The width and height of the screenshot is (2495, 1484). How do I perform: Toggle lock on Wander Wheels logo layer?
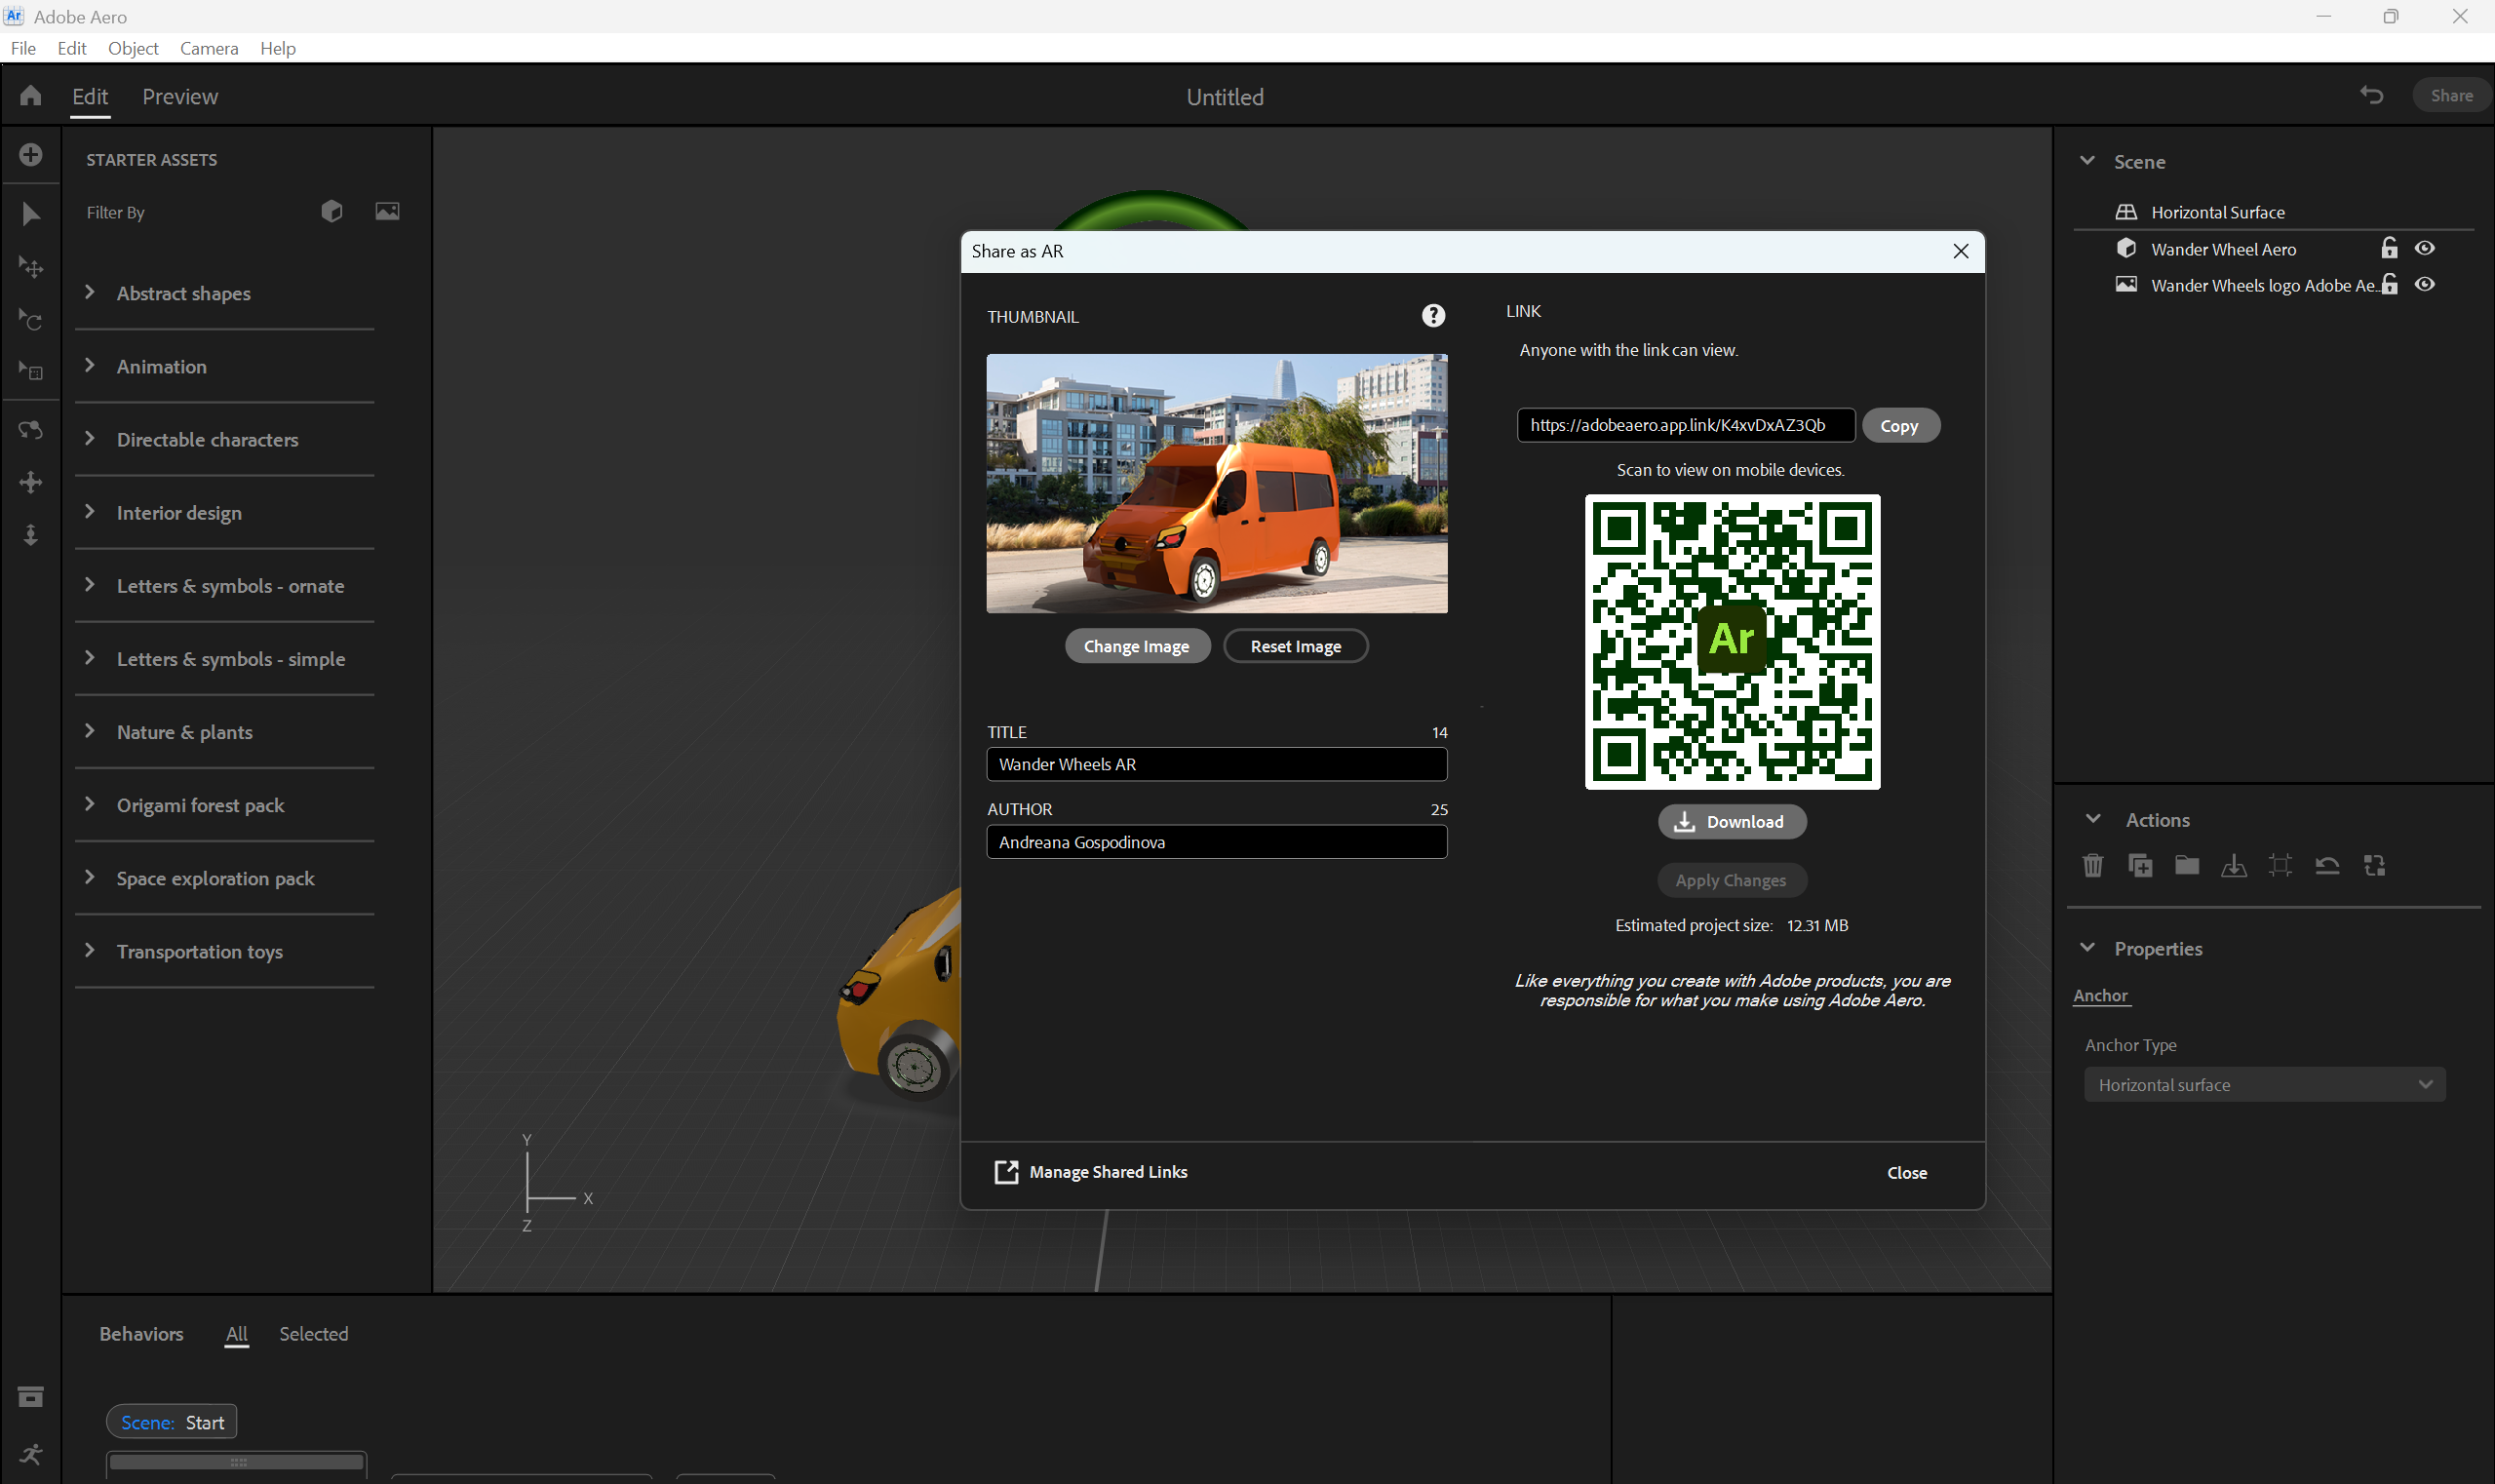tap(2389, 284)
